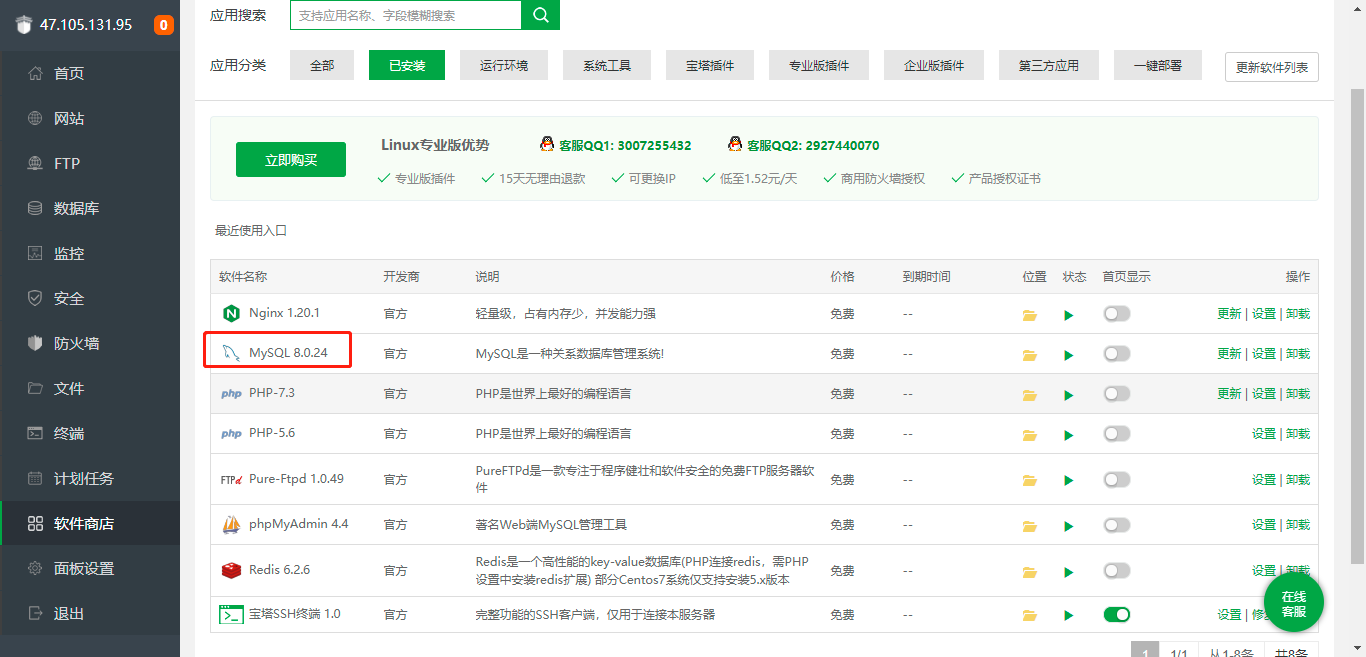Image resolution: width=1366 pixels, height=657 pixels.
Task: Click the phpMyAdmin sailboat logo icon
Action: coord(231,524)
